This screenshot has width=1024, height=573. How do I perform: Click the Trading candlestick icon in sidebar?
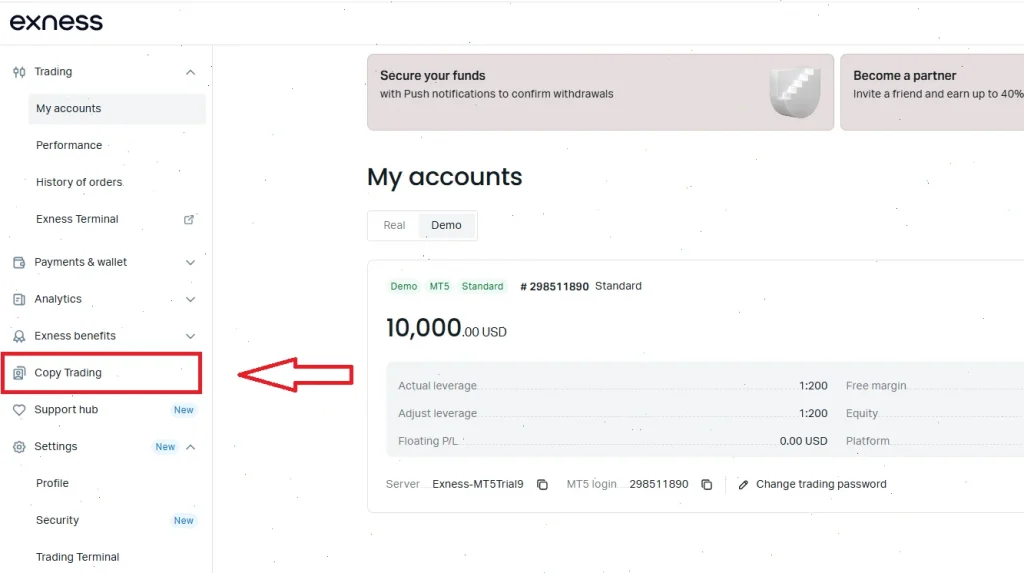[19, 72]
